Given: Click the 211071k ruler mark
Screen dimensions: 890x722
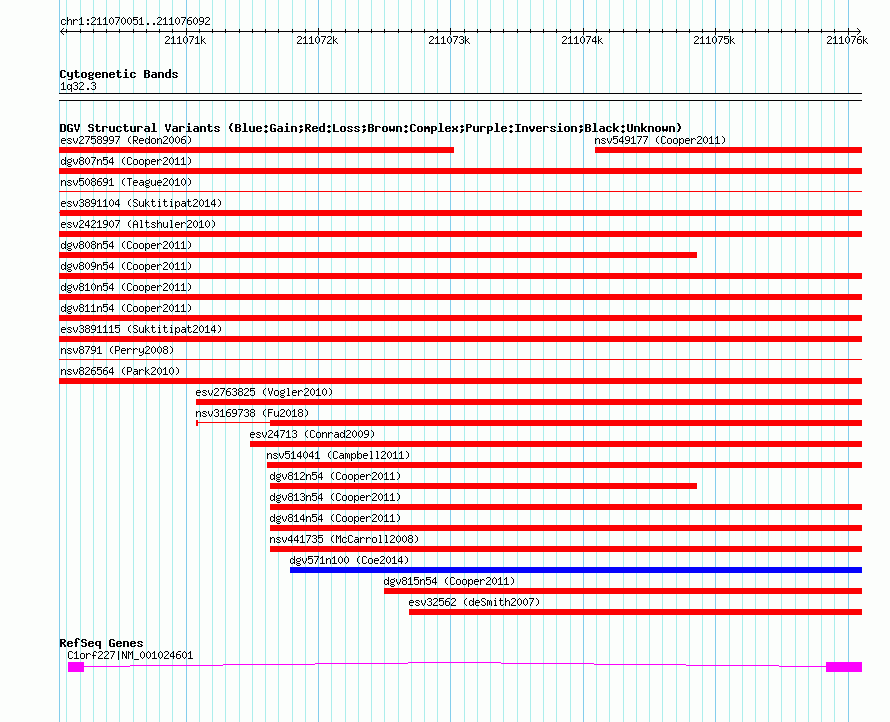Looking at the screenshot, I should click(x=185, y=40).
